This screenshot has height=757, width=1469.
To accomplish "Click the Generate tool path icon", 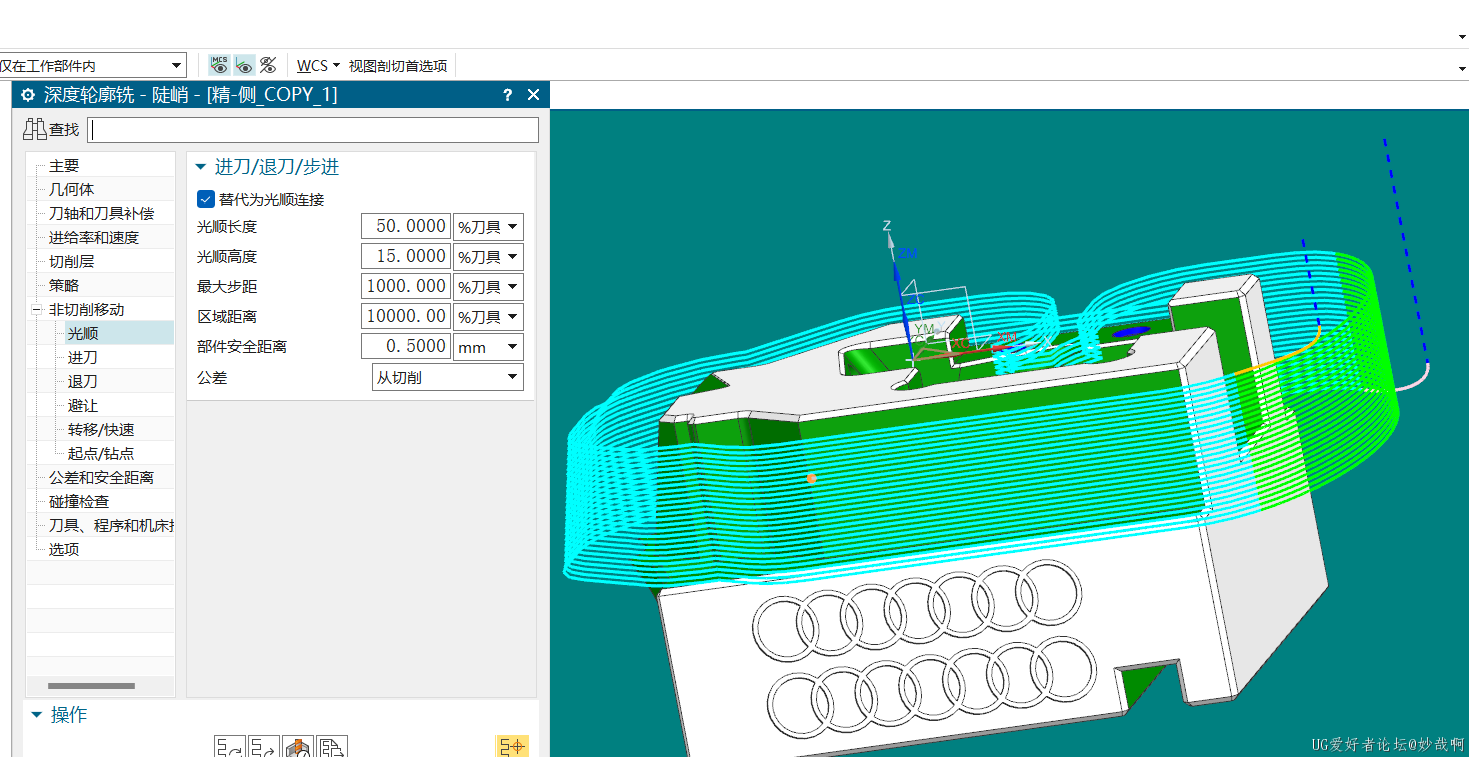I will click(230, 747).
